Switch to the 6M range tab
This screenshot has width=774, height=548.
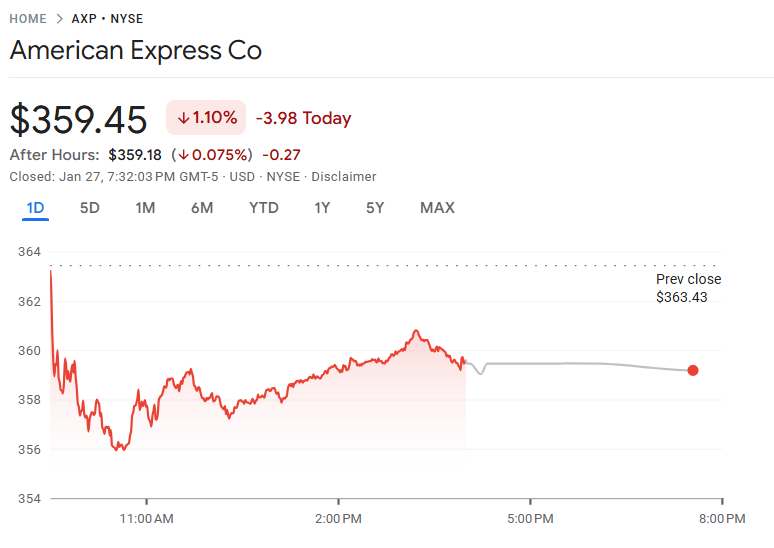(202, 208)
